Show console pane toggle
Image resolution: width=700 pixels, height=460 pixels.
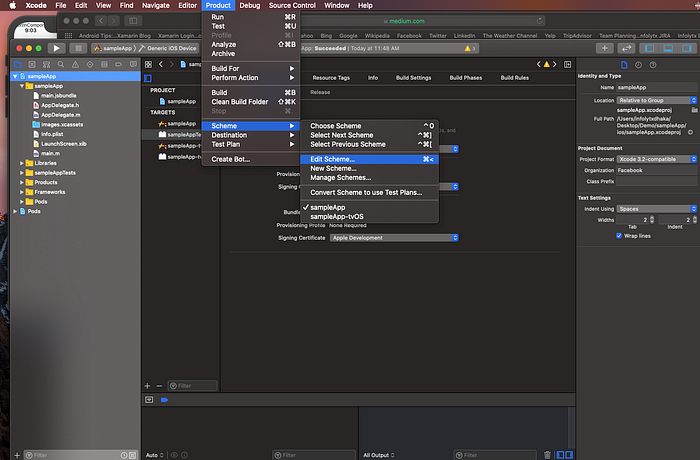pos(569,455)
